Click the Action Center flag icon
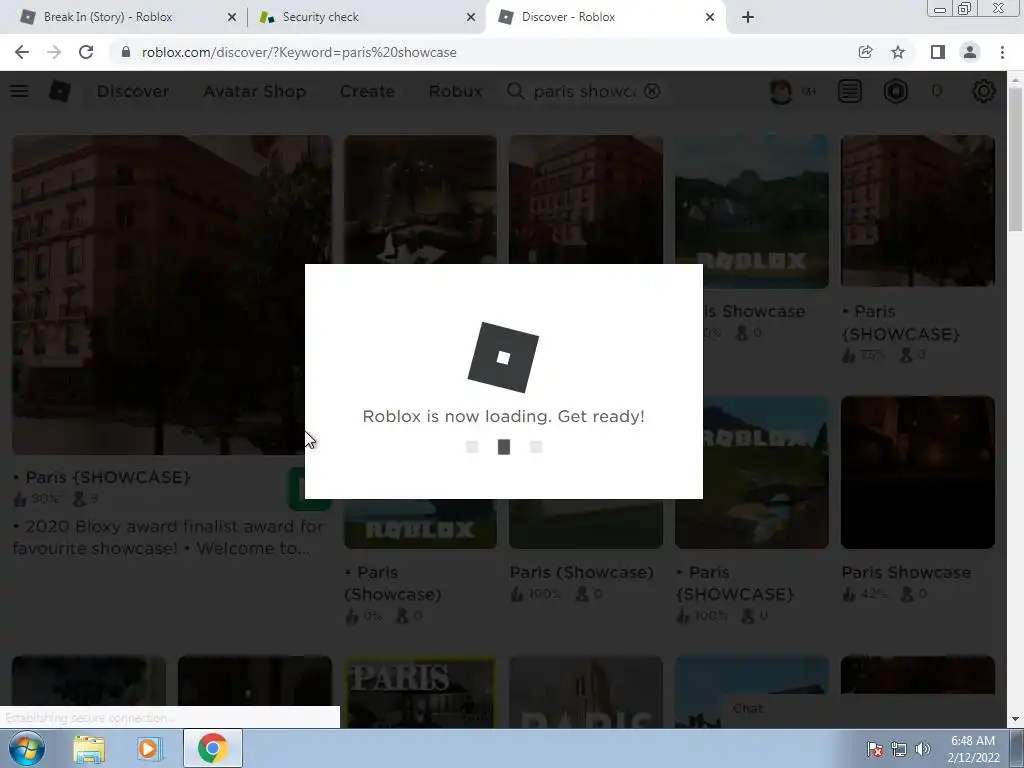 pos(875,749)
